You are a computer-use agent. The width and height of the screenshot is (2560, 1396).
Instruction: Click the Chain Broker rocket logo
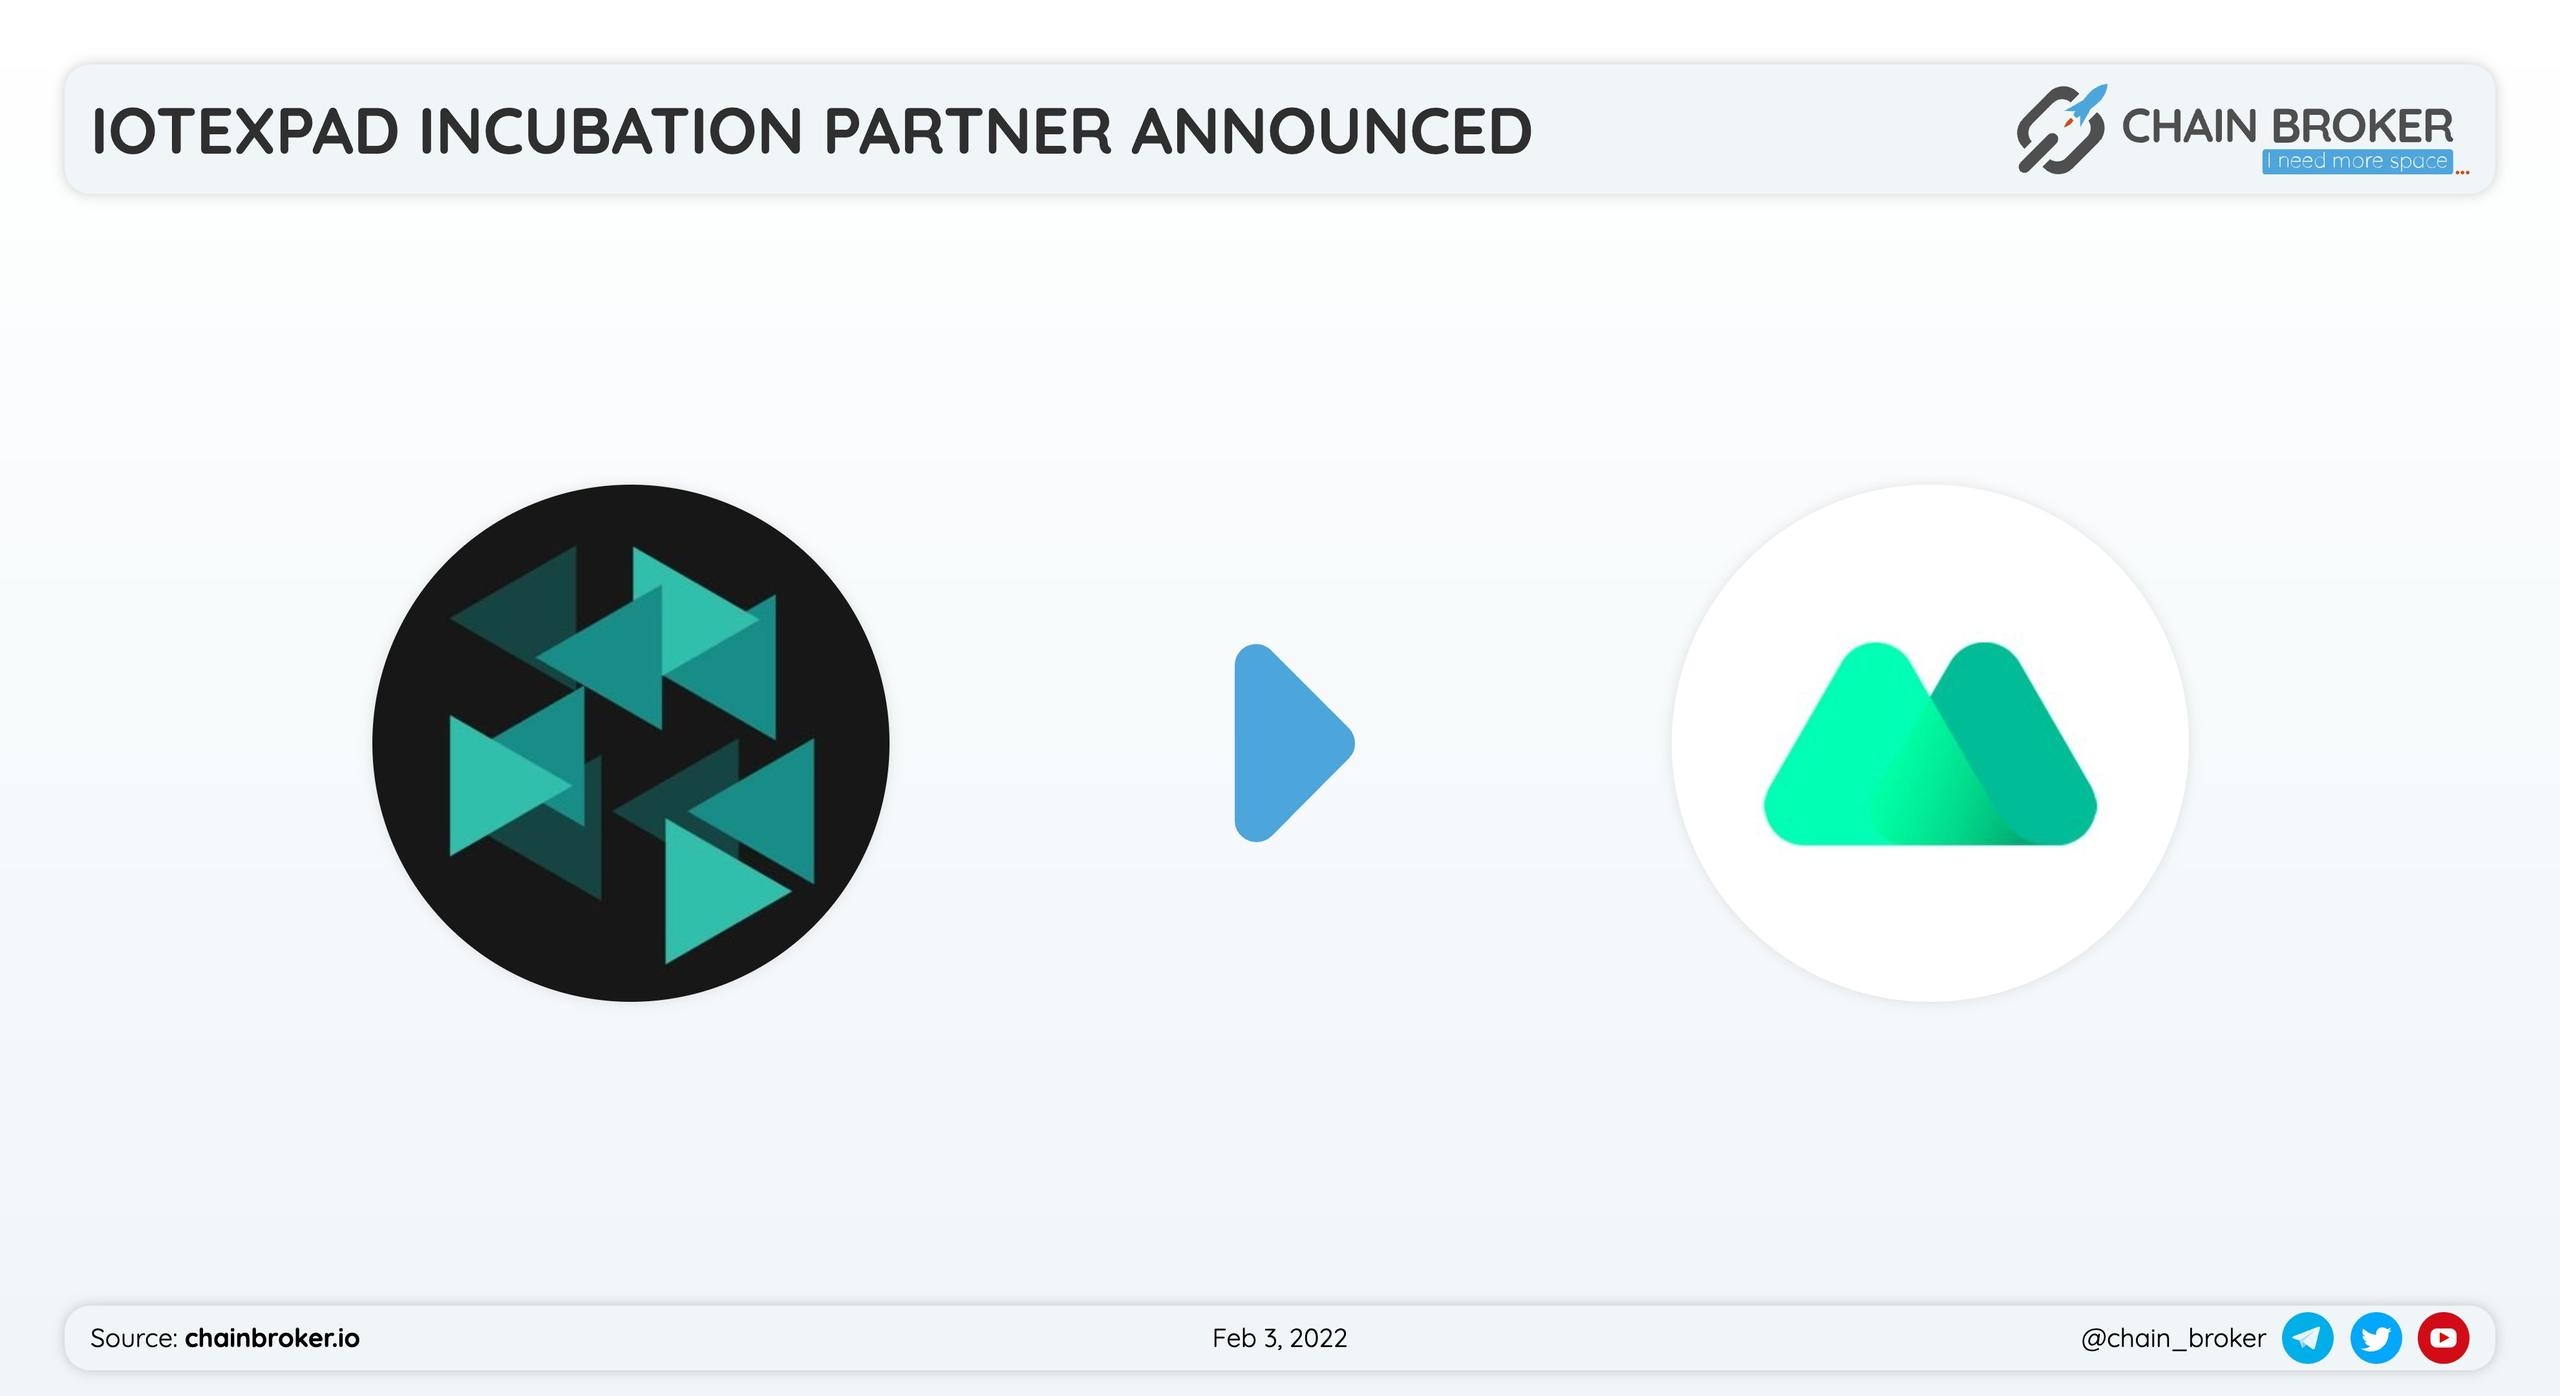[x=2061, y=130]
